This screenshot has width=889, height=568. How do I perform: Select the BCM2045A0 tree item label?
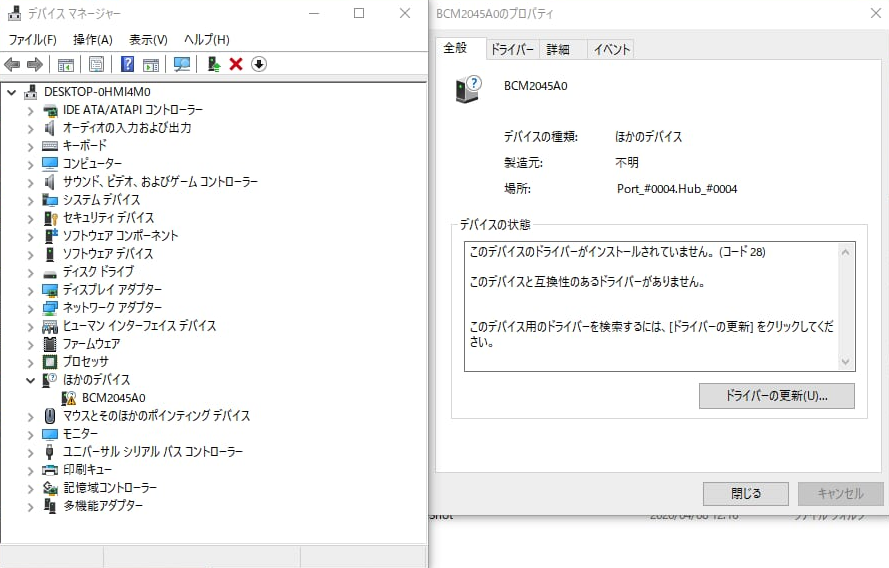(113, 398)
